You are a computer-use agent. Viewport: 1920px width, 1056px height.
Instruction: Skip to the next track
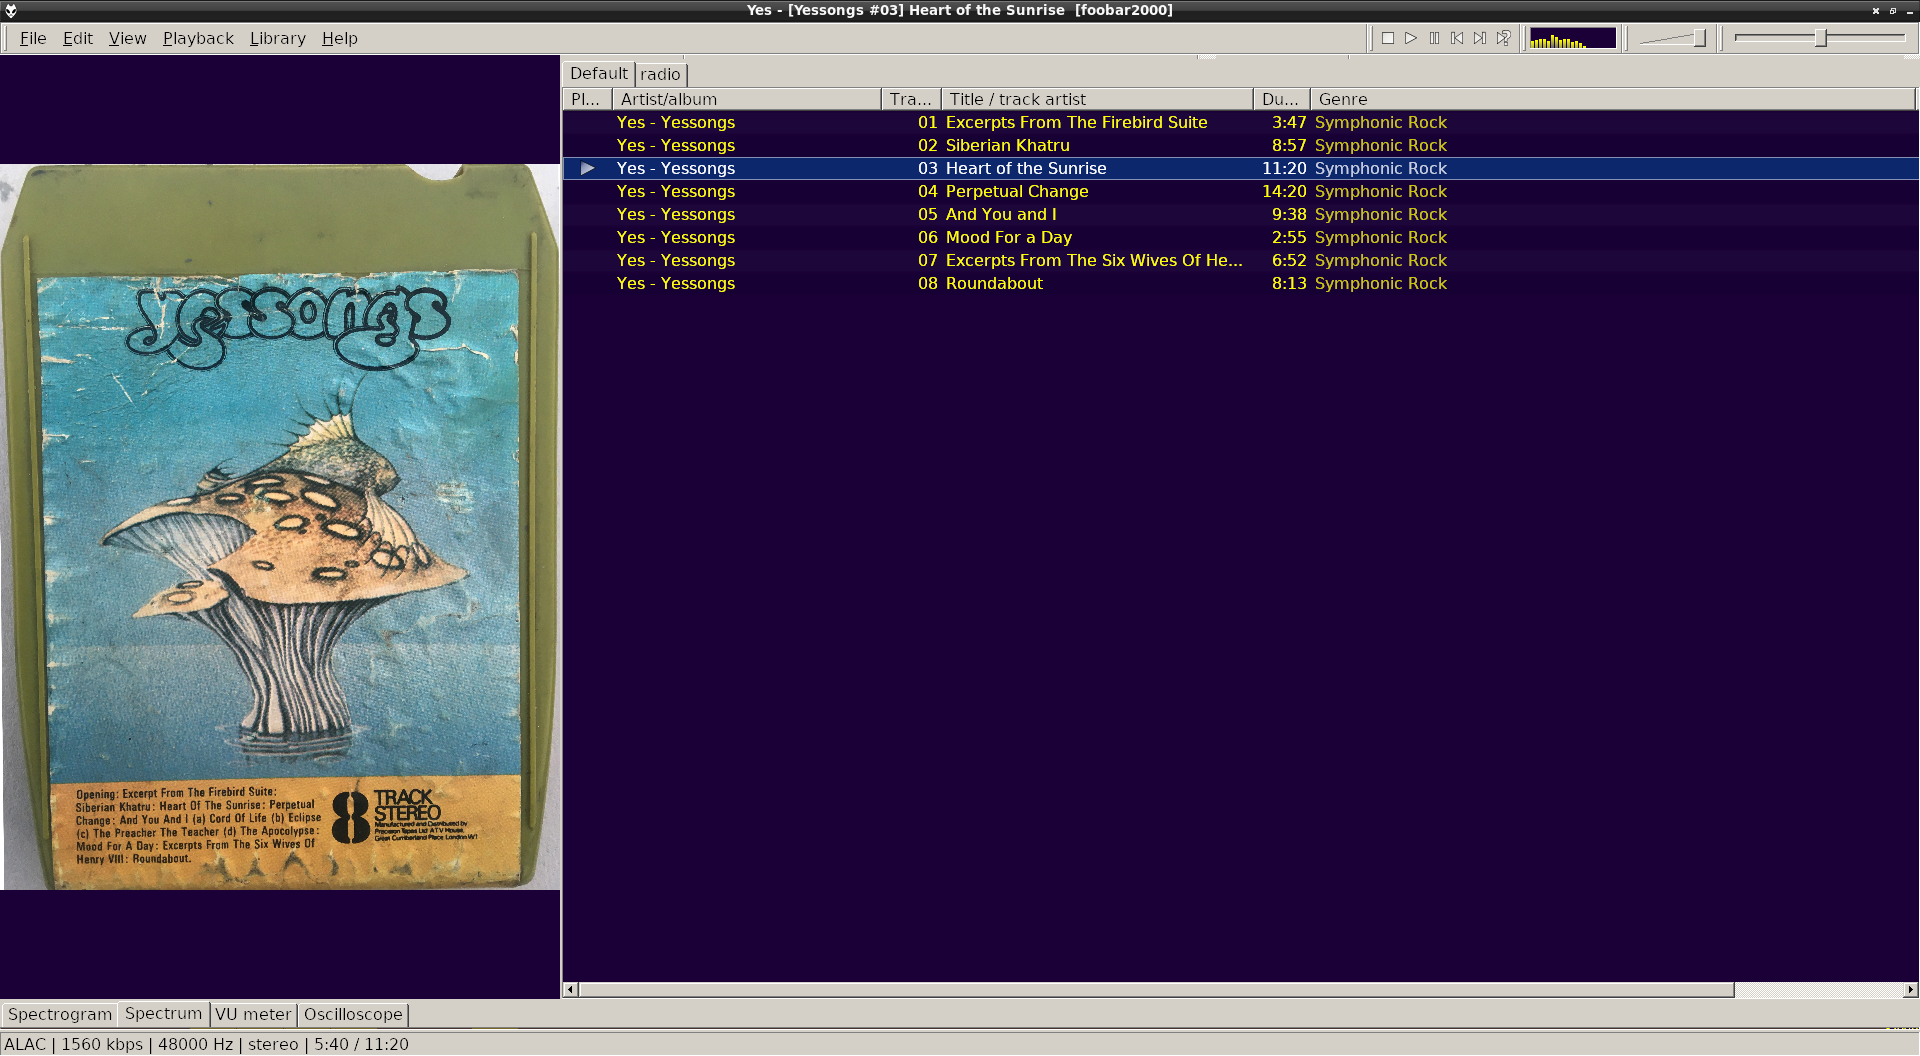[1480, 38]
